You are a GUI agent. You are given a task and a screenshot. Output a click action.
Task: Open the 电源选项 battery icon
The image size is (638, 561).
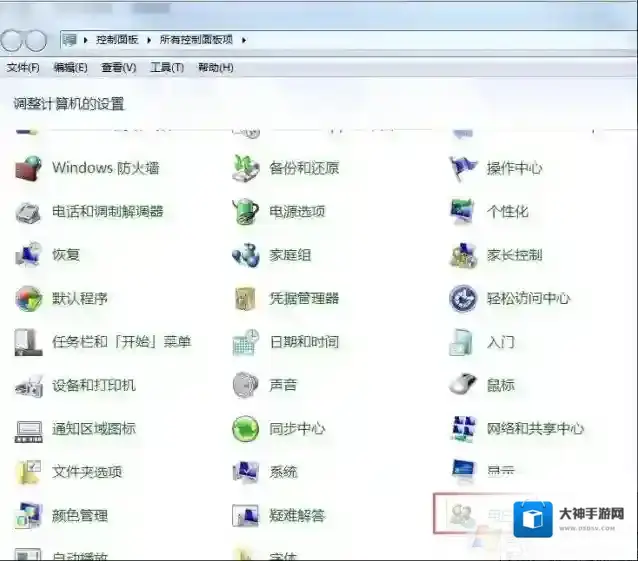click(x=246, y=212)
